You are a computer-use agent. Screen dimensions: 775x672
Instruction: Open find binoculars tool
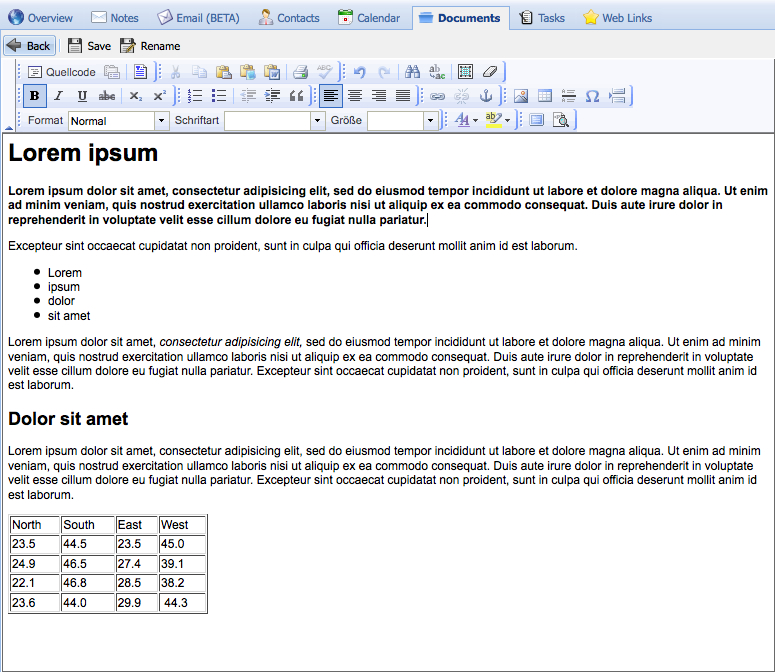point(412,72)
